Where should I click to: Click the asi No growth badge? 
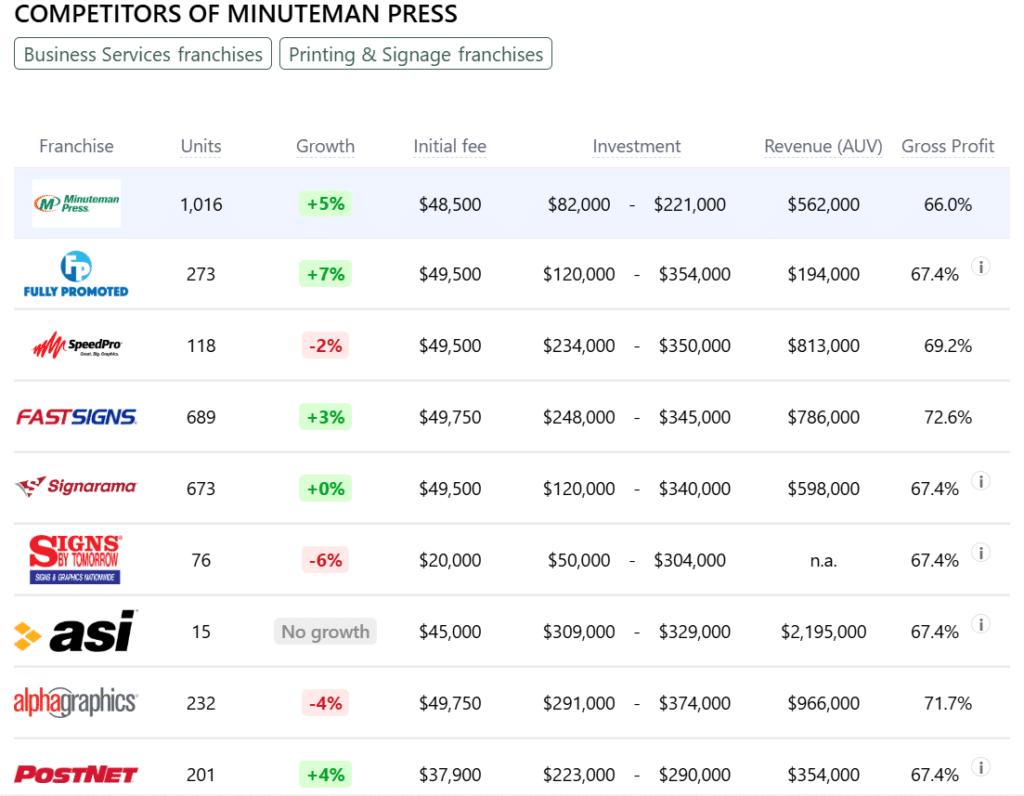point(325,631)
